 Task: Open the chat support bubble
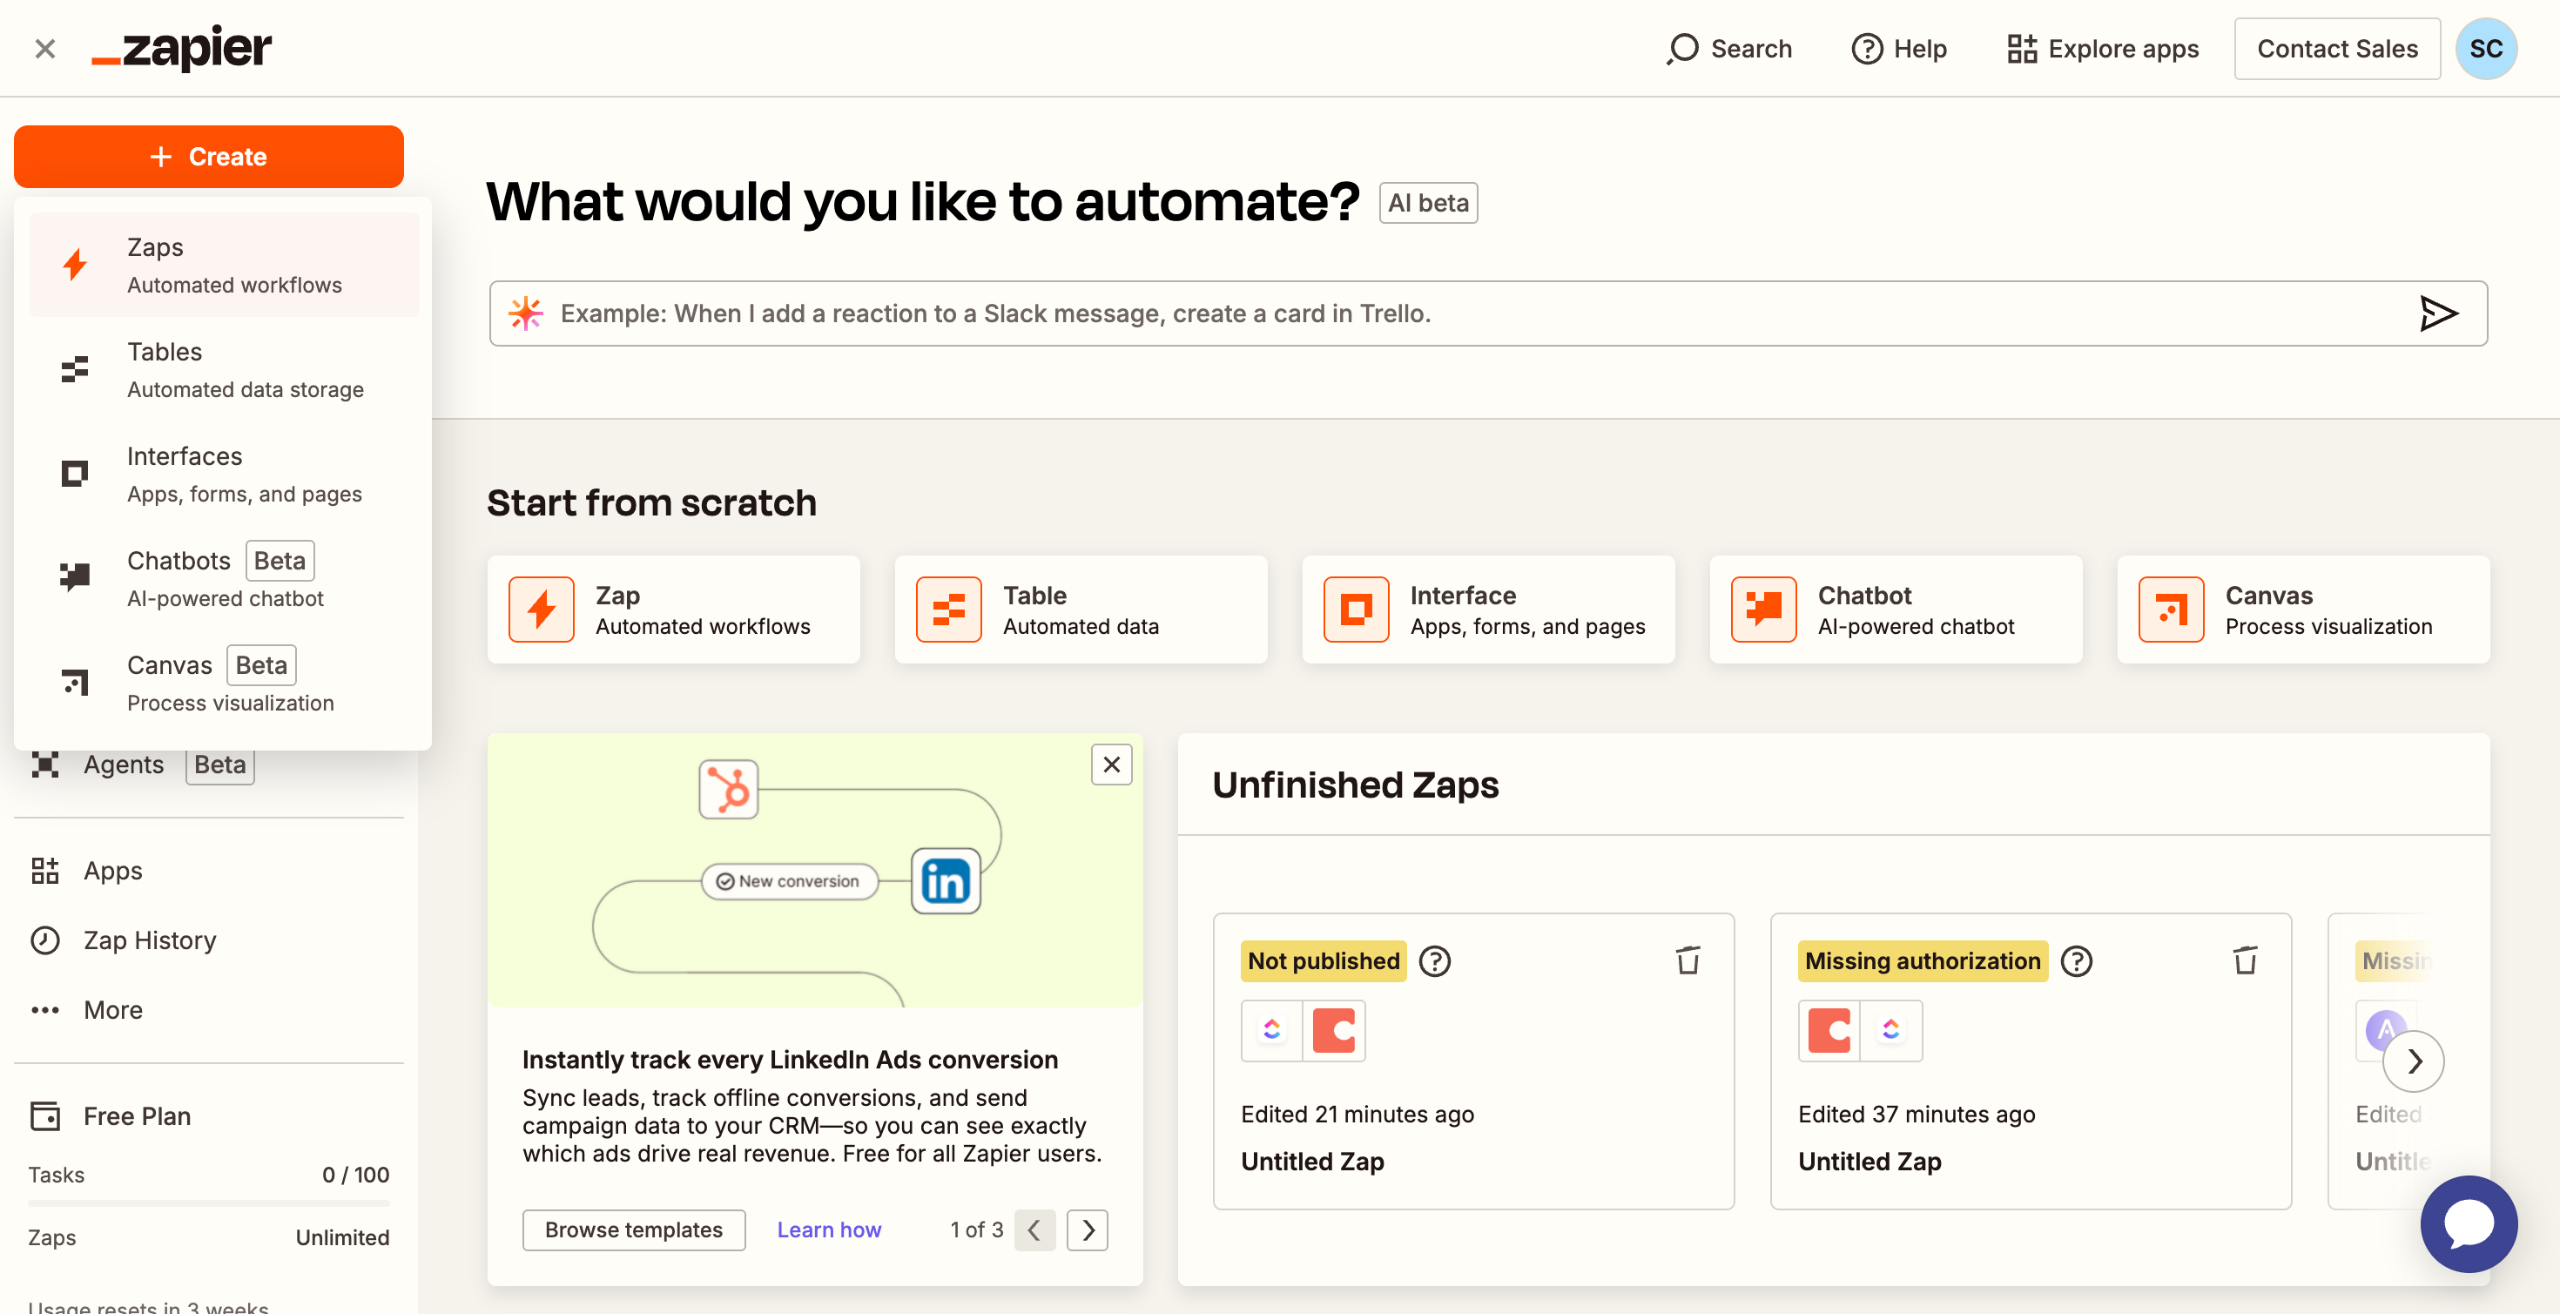pos(2468,1223)
